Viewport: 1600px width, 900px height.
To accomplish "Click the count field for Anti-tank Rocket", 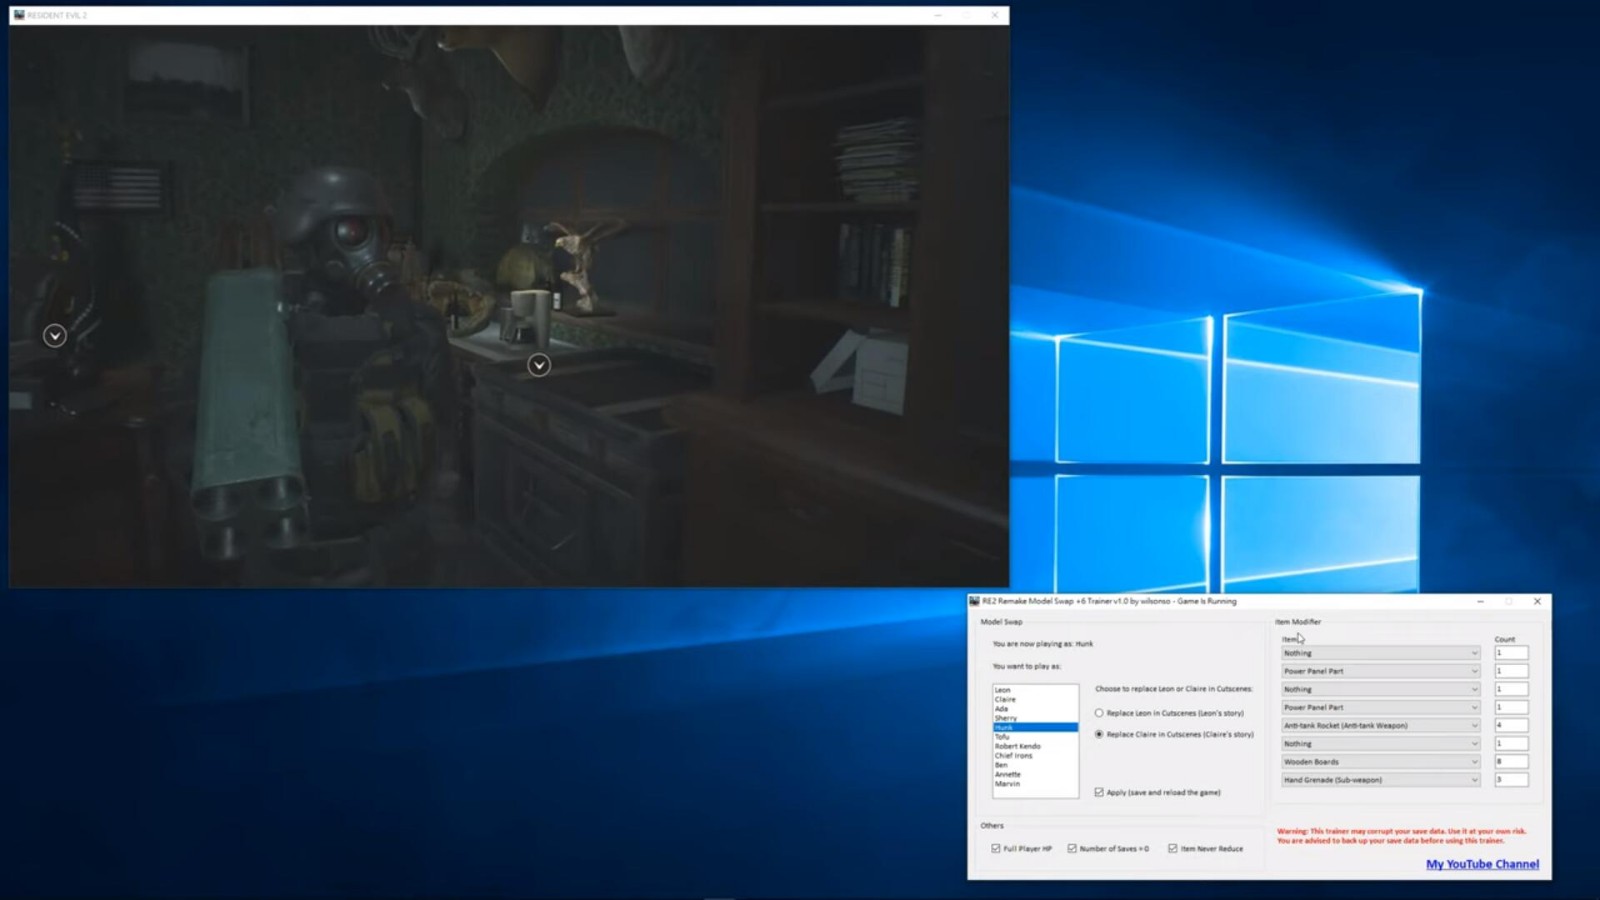I will [1510, 725].
